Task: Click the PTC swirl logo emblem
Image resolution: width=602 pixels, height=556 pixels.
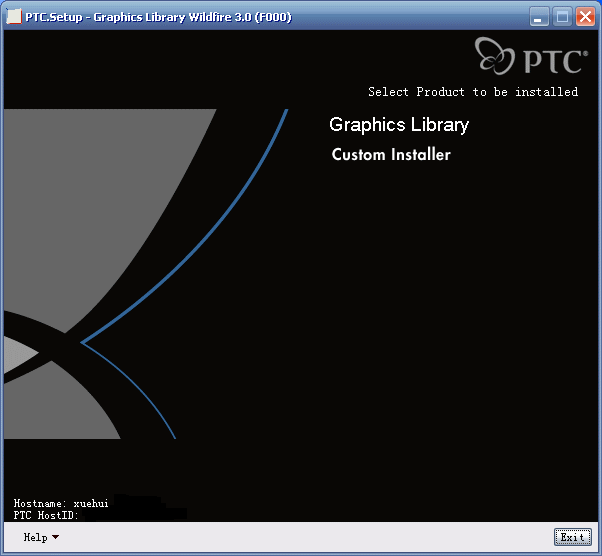Action: coord(496,56)
